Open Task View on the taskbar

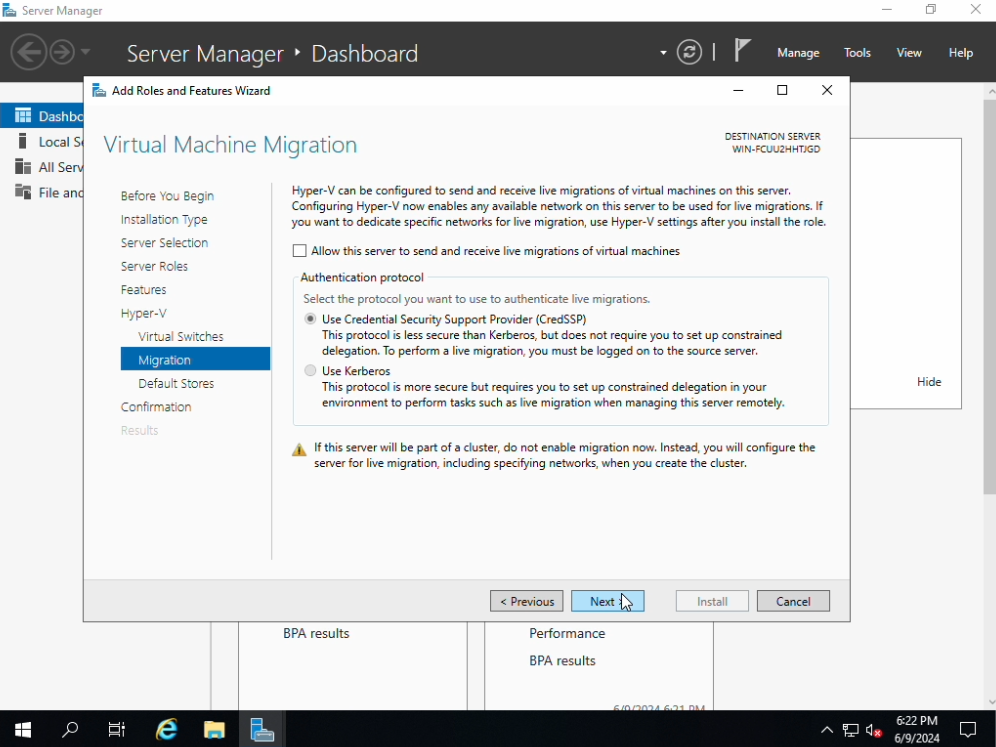117,729
